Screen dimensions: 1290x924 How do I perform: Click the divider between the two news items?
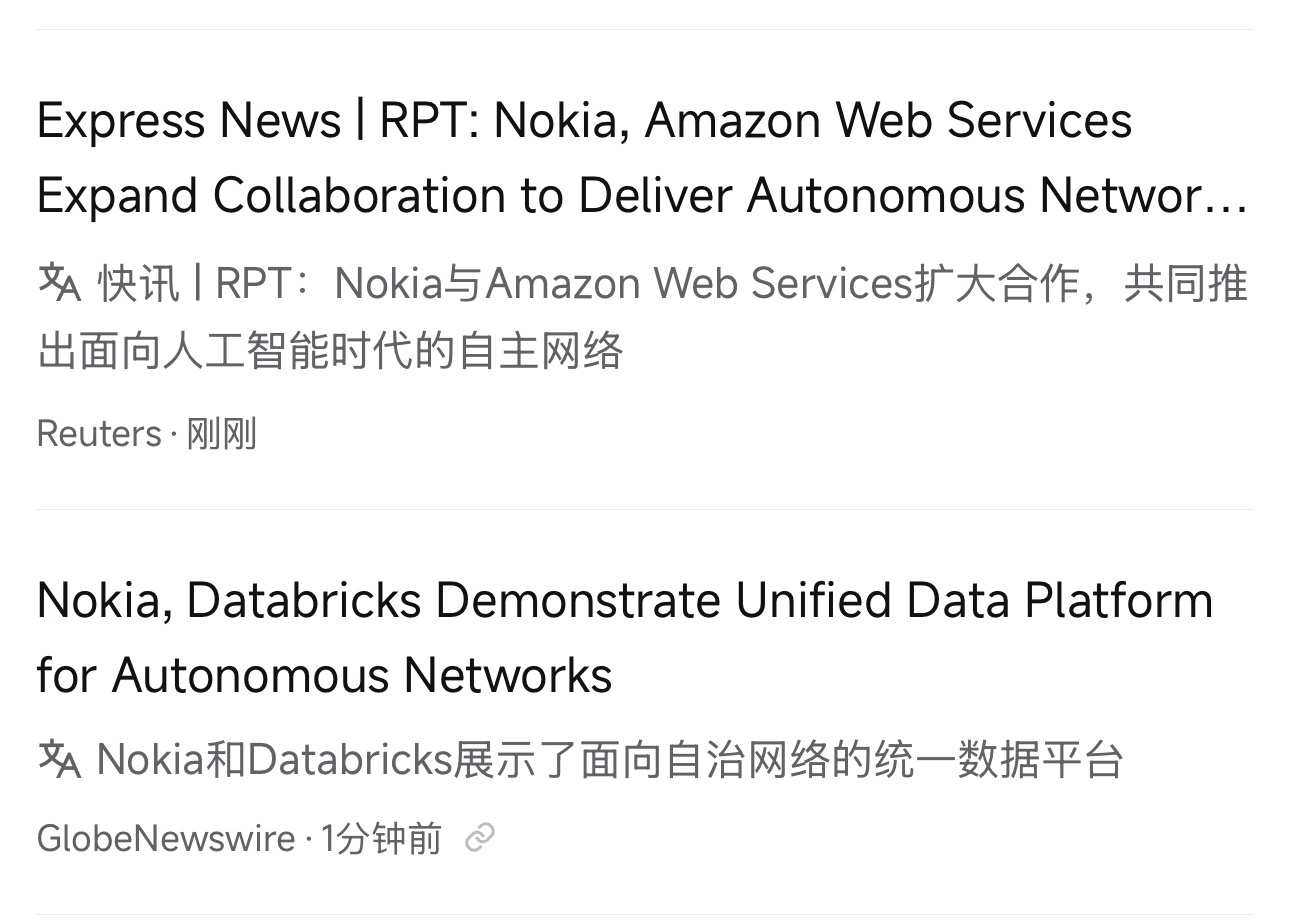(x=644, y=509)
